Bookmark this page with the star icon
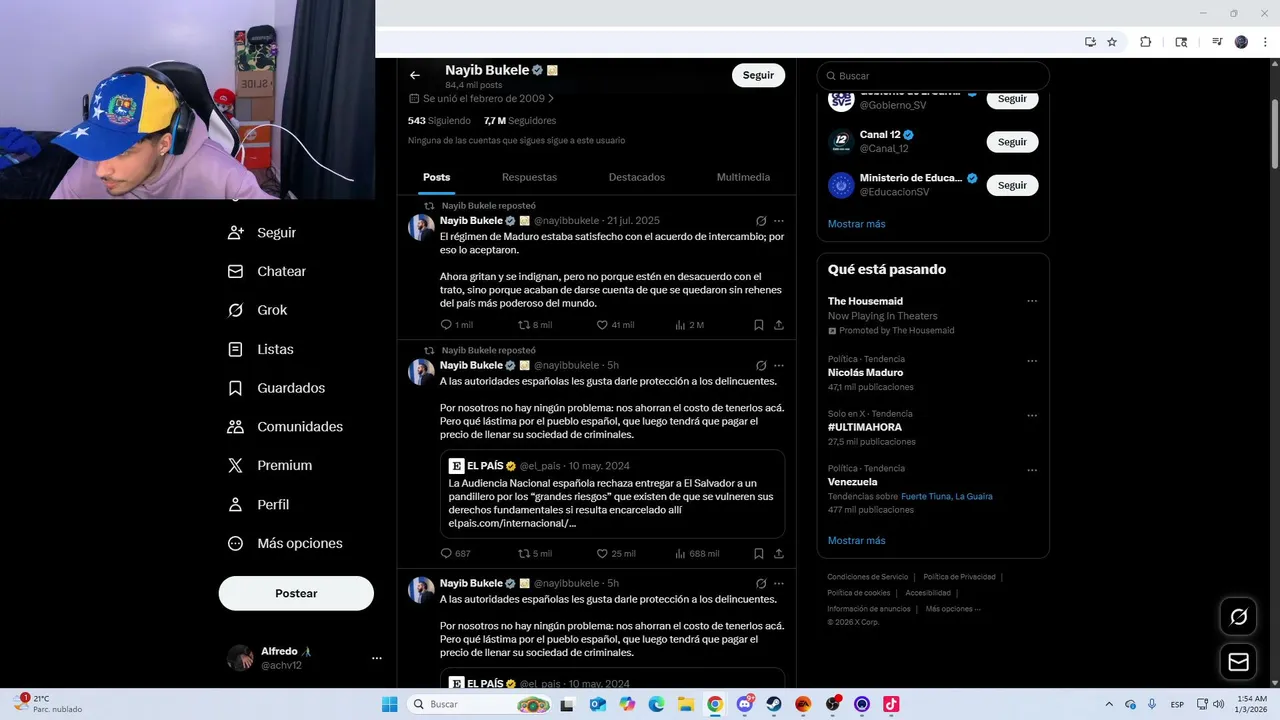The width and height of the screenshot is (1280, 720). pyautogui.click(x=1112, y=42)
